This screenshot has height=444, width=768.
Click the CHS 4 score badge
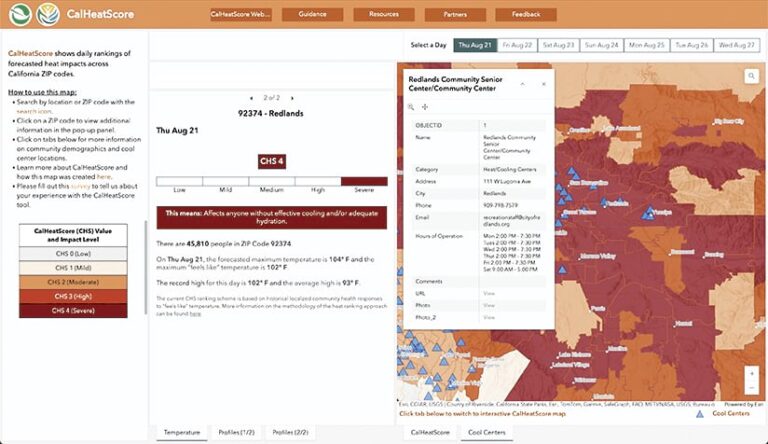point(272,161)
